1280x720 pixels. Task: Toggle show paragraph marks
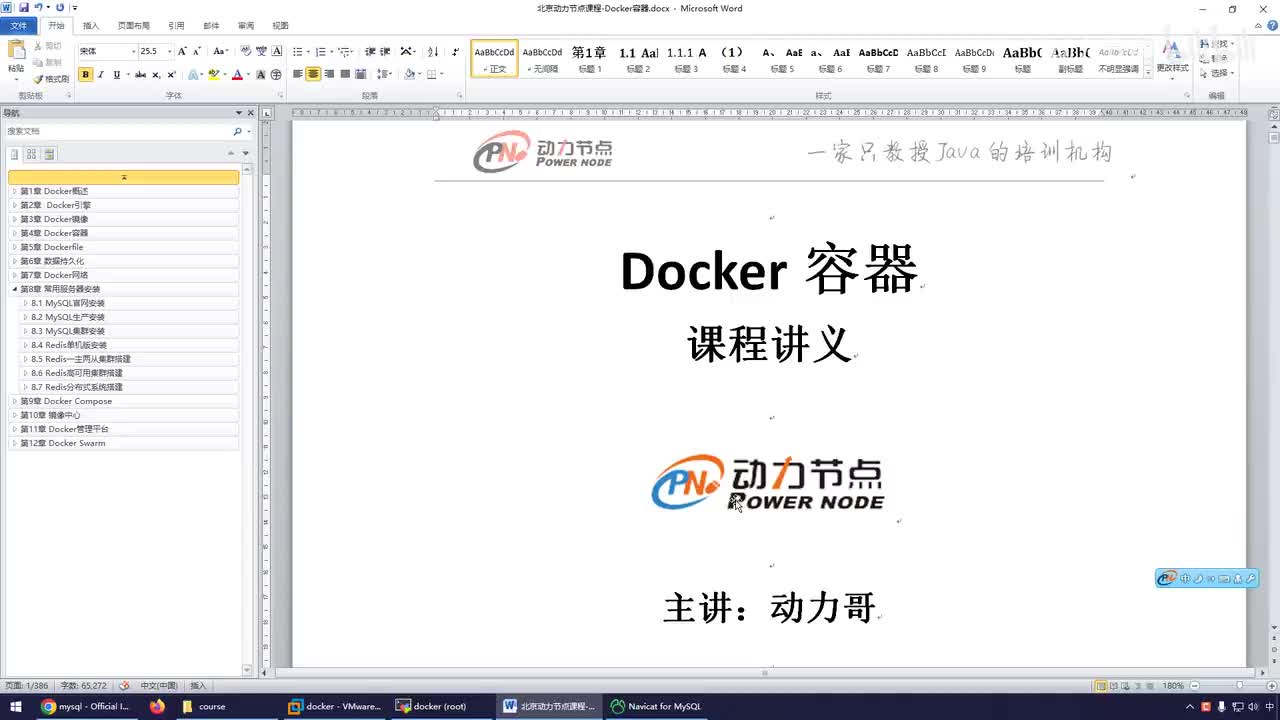point(456,51)
